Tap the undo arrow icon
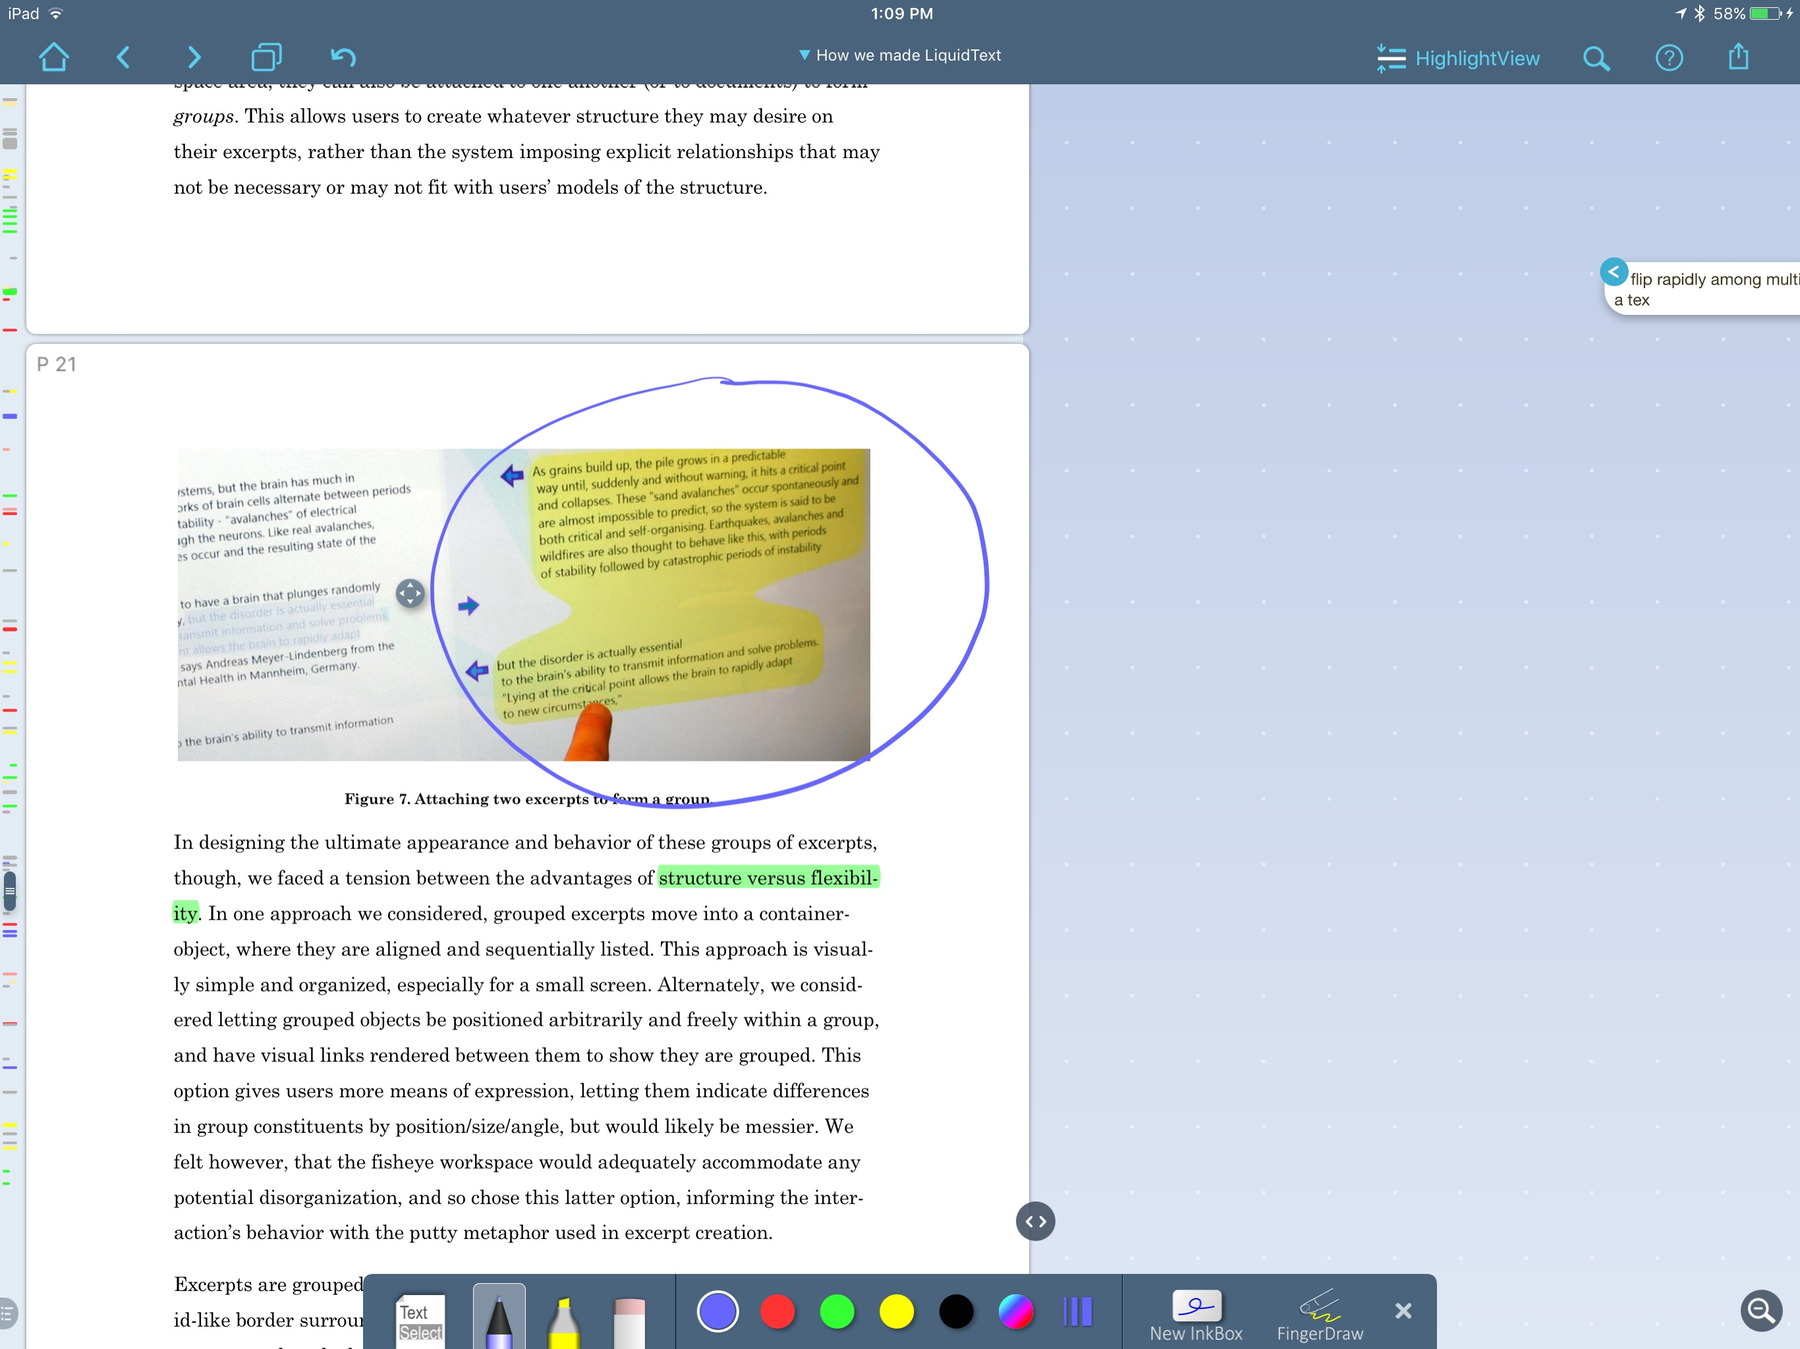Screen dimensions: 1800x1349 pyautogui.click(x=343, y=57)
